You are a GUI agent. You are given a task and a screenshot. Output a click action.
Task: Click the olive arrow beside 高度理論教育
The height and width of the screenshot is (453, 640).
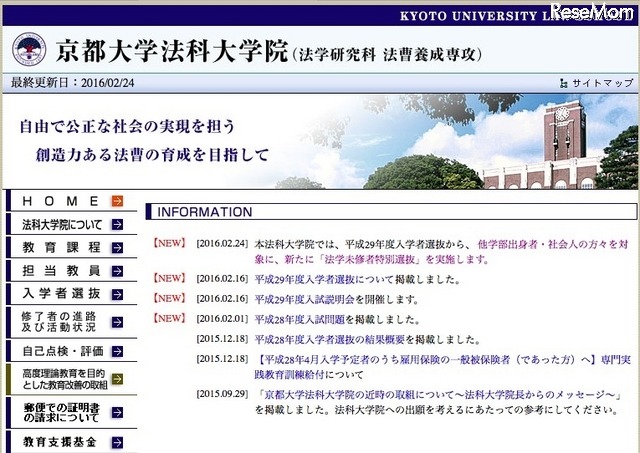pyautogui.click(x=117, y=379)
